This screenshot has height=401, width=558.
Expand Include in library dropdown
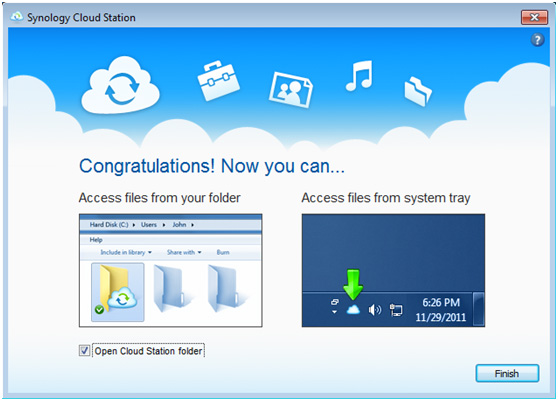click(126, 252)
